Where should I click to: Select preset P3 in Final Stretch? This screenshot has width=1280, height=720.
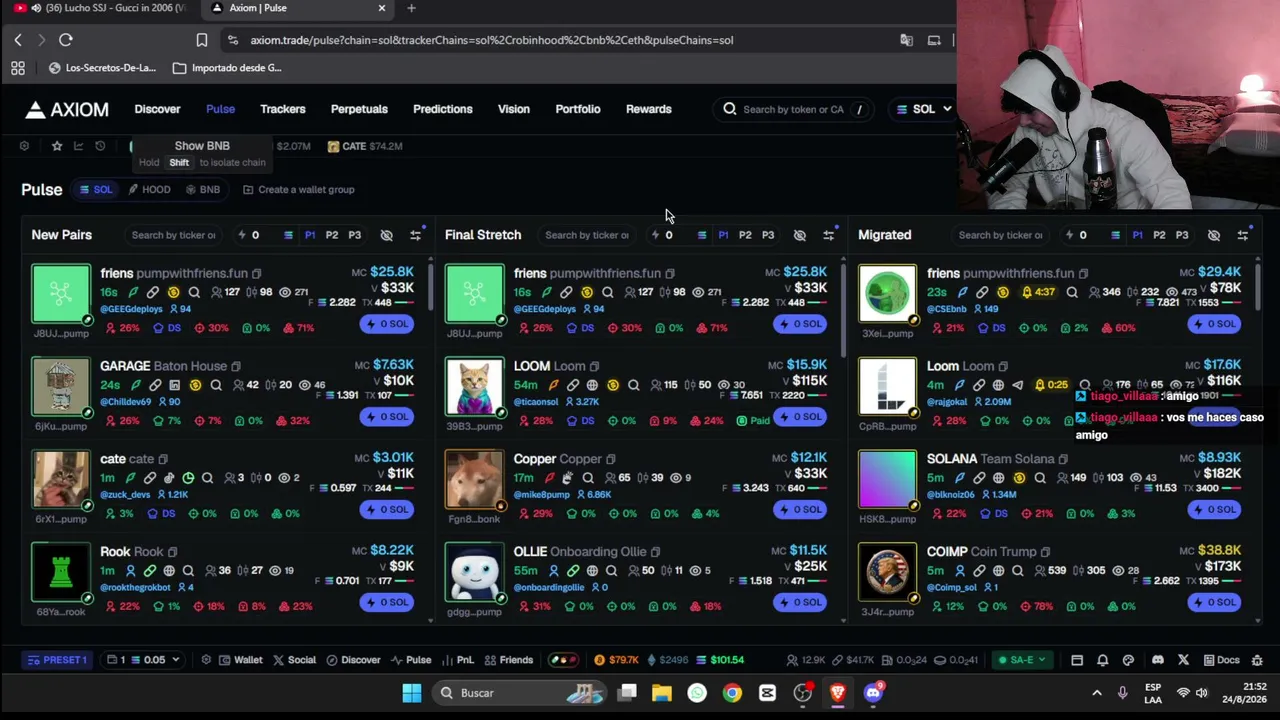click(768, 235)
